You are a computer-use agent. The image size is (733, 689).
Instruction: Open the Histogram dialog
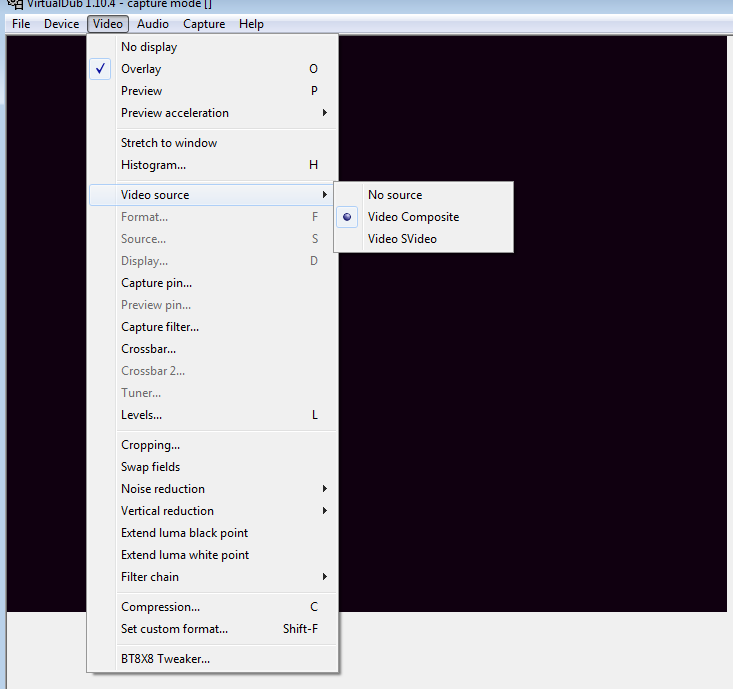[213, 165]
